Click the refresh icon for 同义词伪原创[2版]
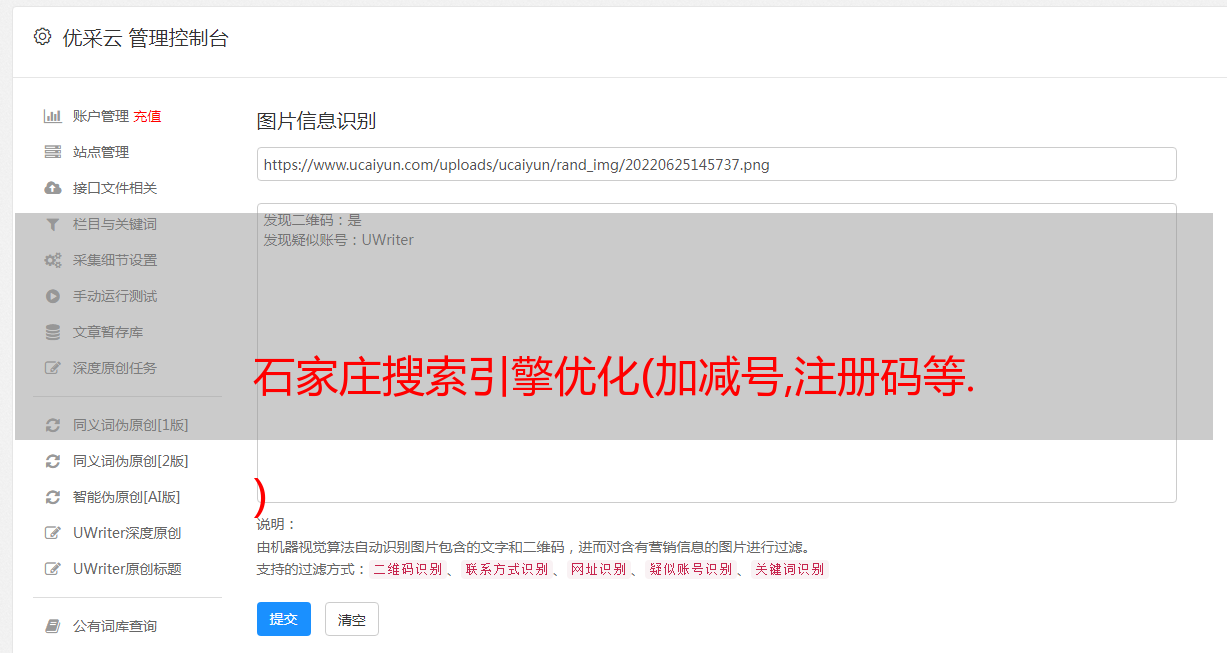 [53, 461]
